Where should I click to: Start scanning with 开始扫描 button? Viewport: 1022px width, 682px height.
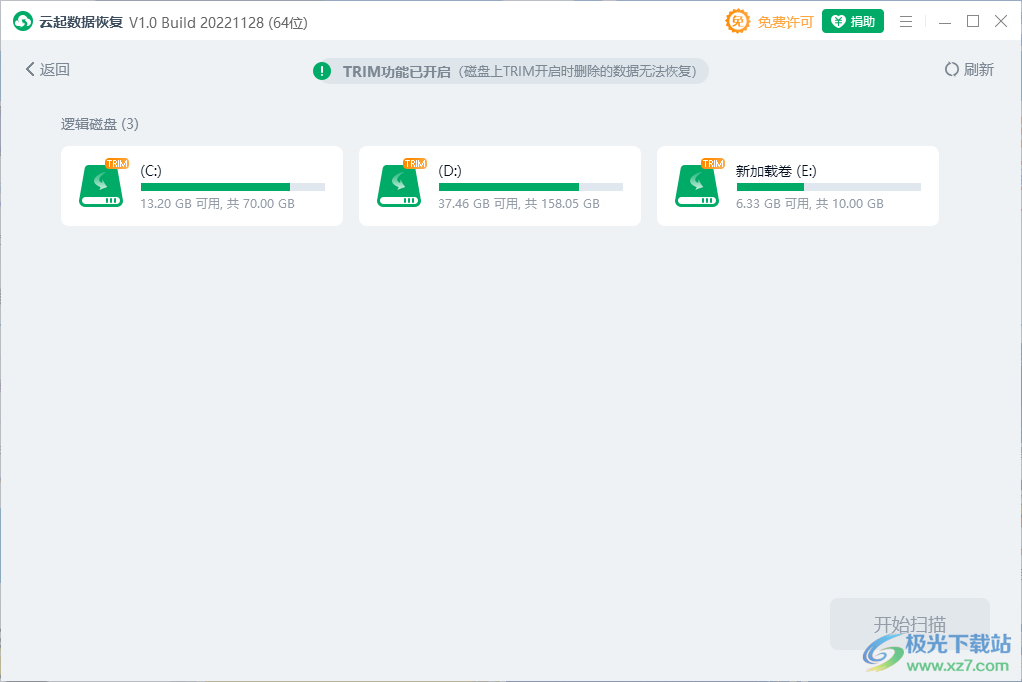click(x=909, y=624)
